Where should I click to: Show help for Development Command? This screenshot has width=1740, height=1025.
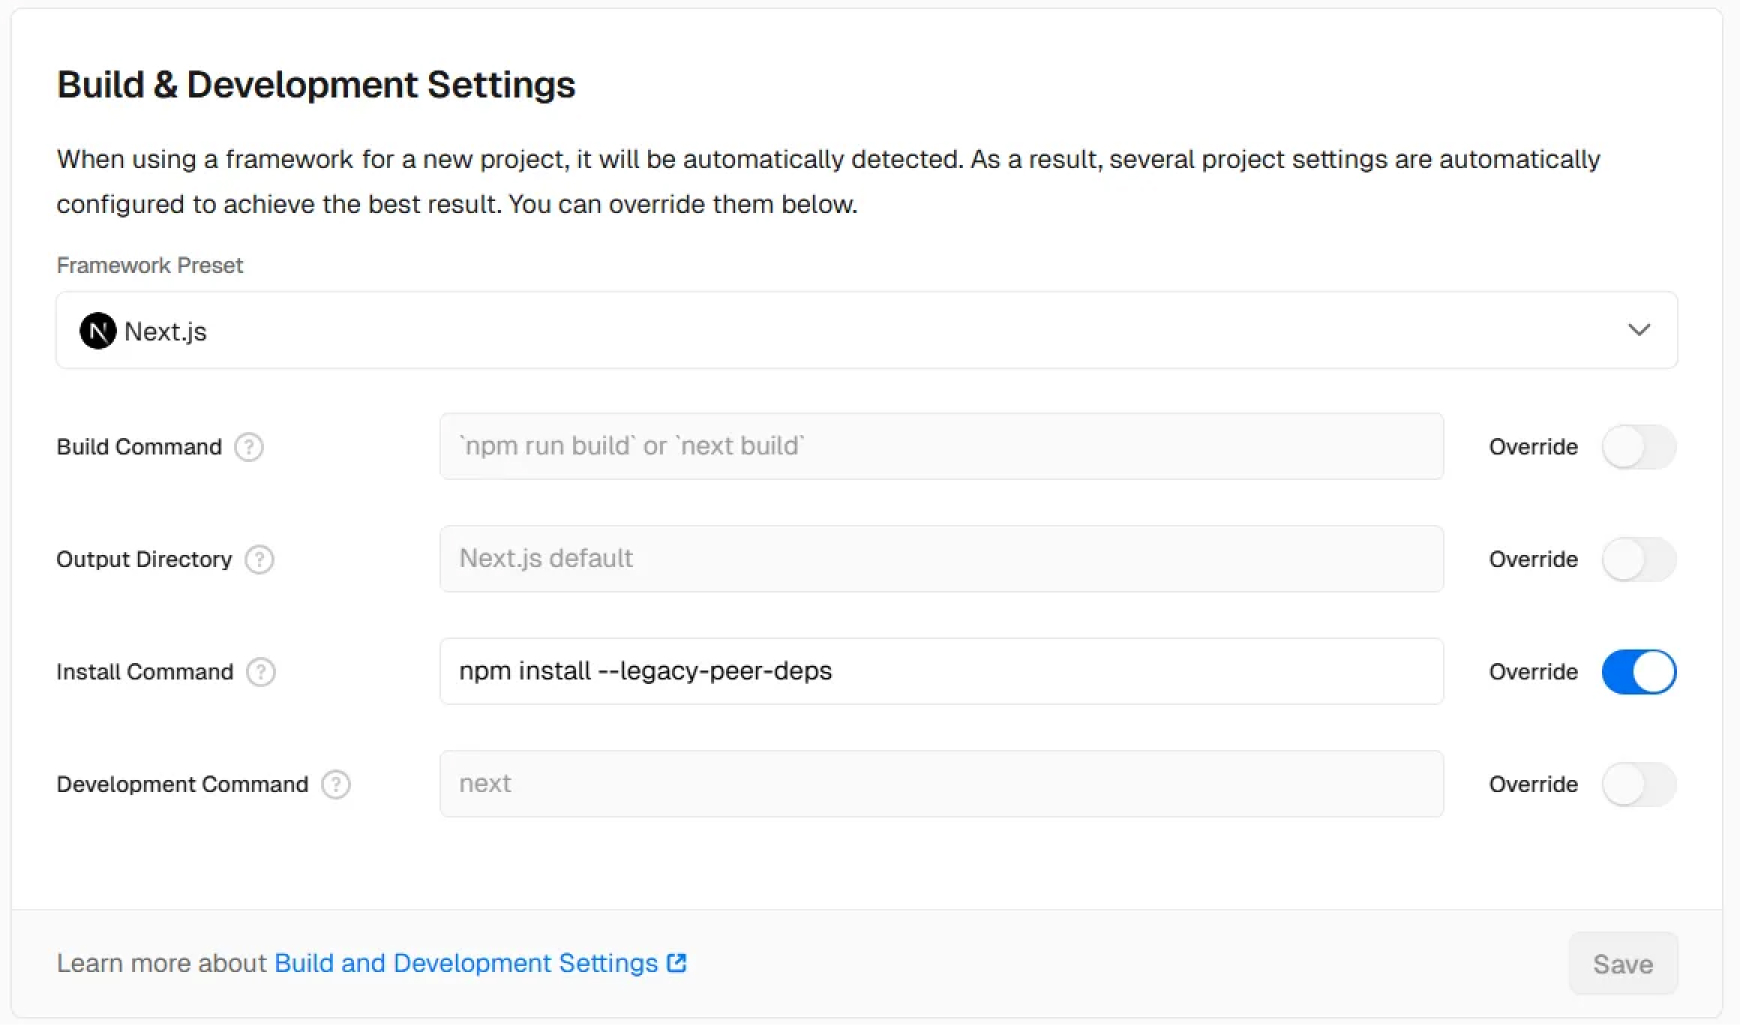tap(336, 785)
